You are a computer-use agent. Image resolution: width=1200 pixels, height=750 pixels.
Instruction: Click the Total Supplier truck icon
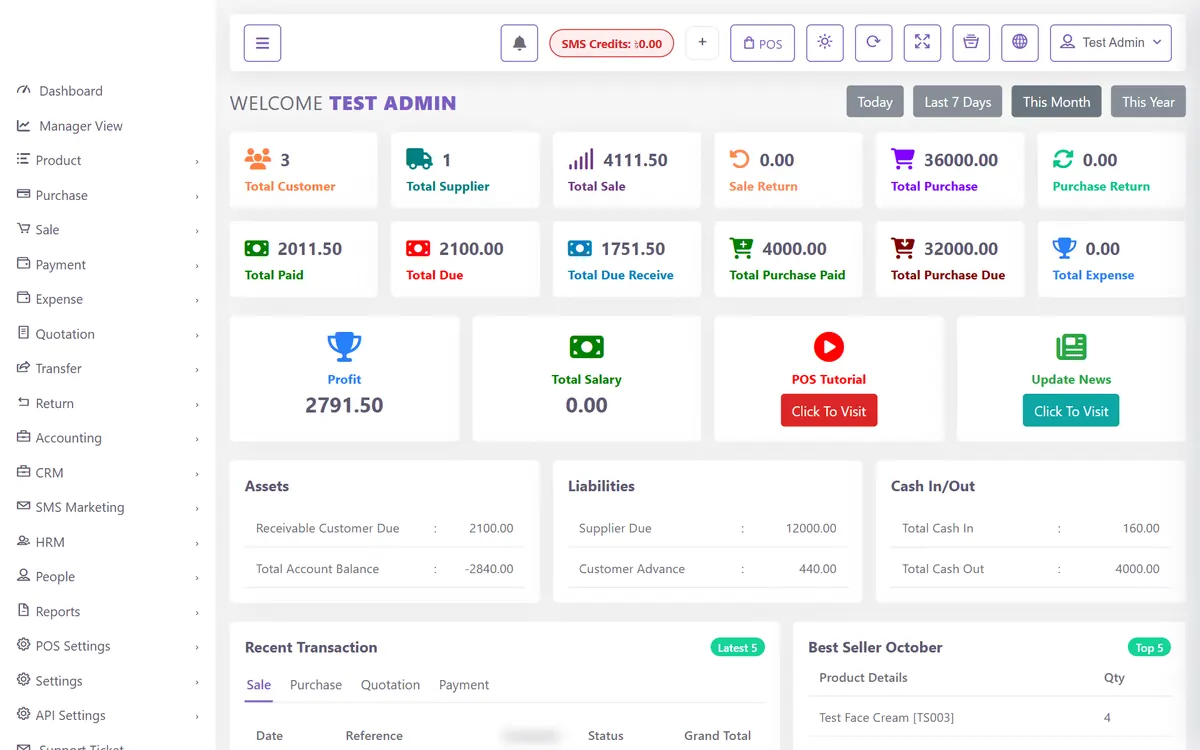tap(419, 159)
